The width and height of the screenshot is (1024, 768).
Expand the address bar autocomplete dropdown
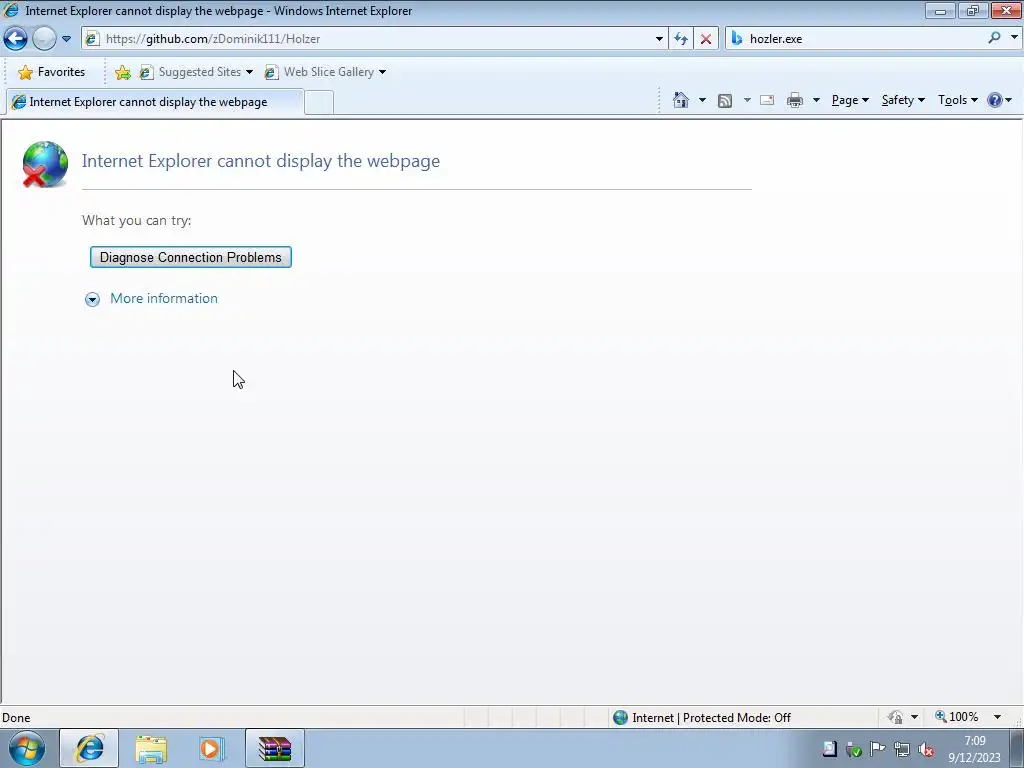pos(659,39)
